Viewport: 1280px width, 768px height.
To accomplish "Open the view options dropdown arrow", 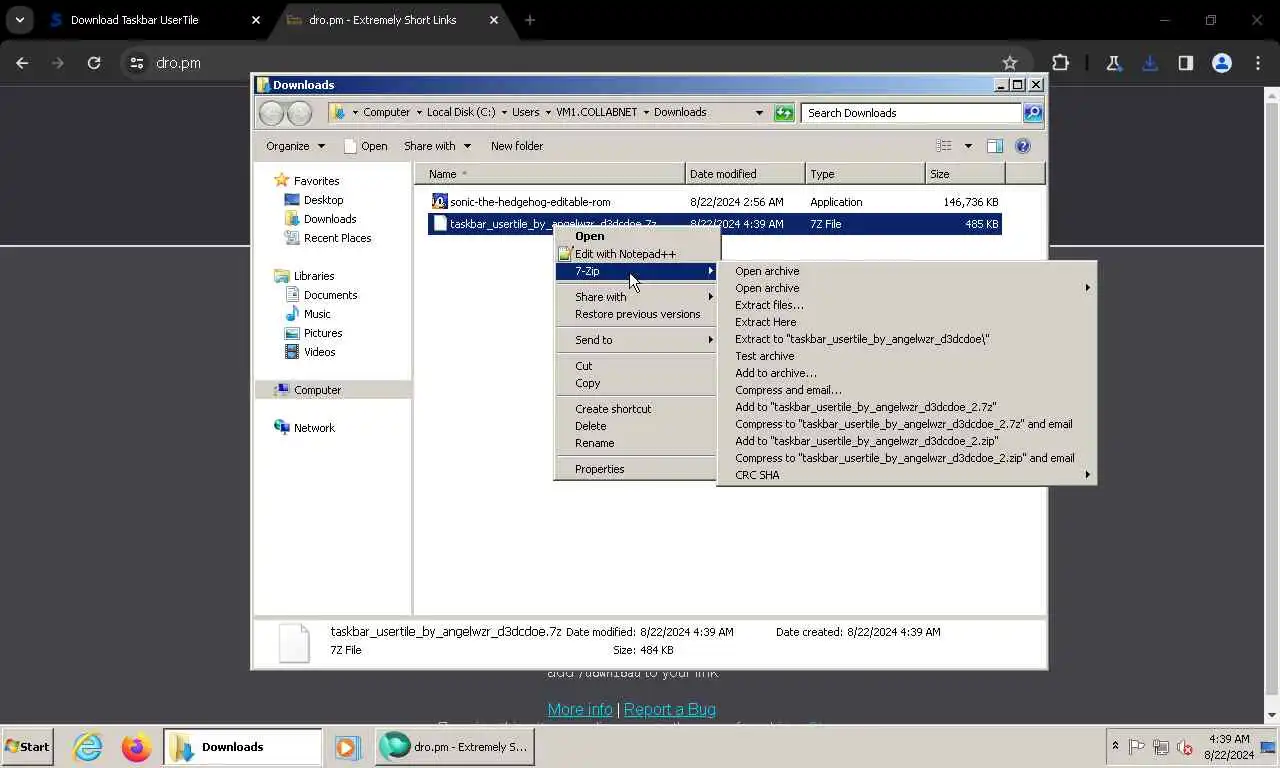I will pos(968,146).
